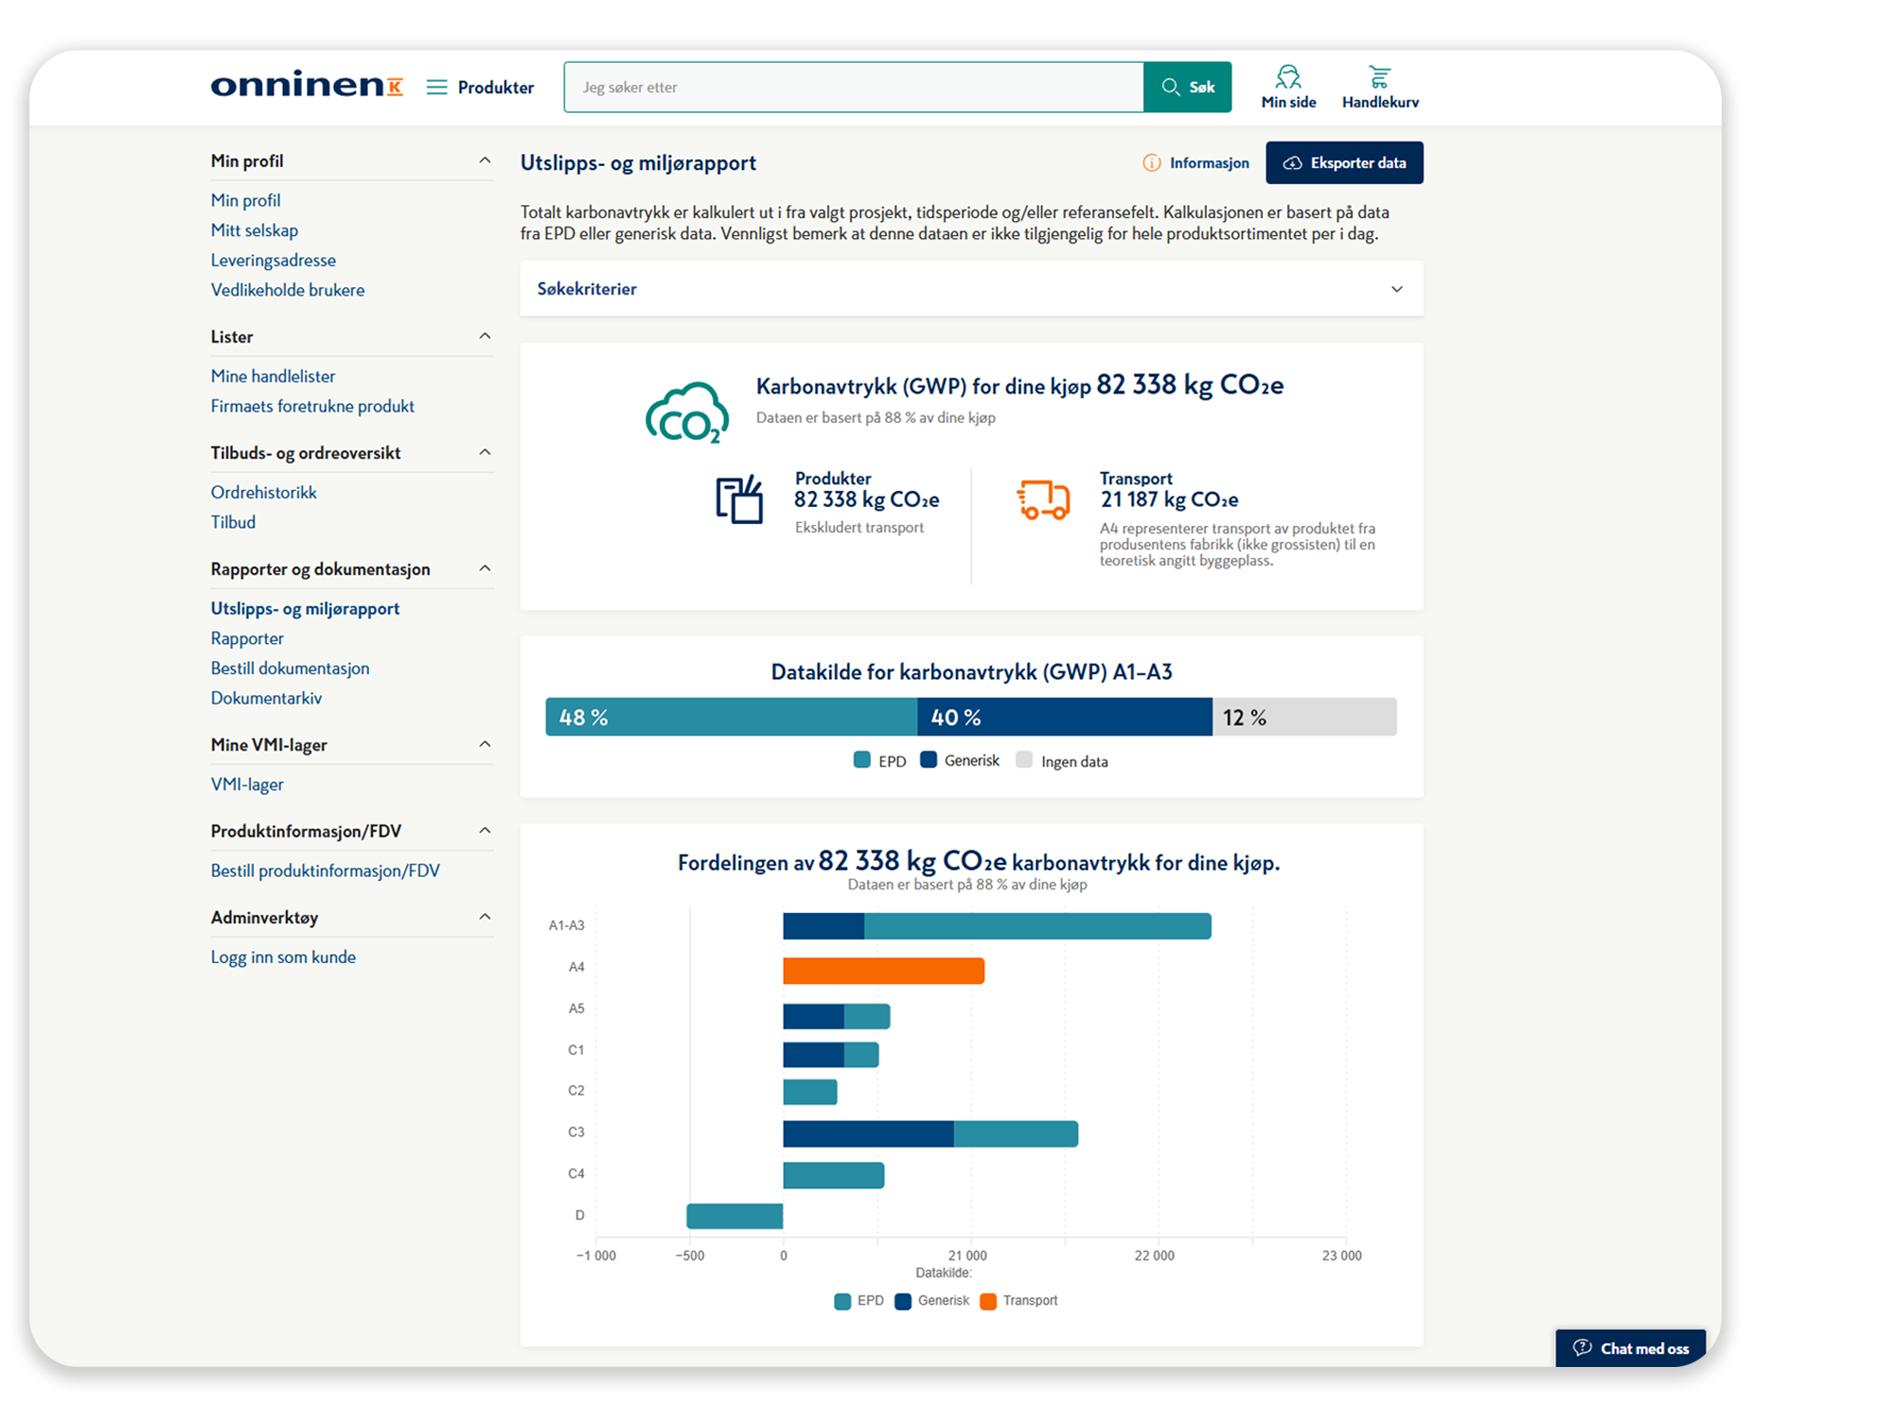Open Chat med oss
The width and height of the screenshot is (1890, 1417).
(x=1631, y=1348)
